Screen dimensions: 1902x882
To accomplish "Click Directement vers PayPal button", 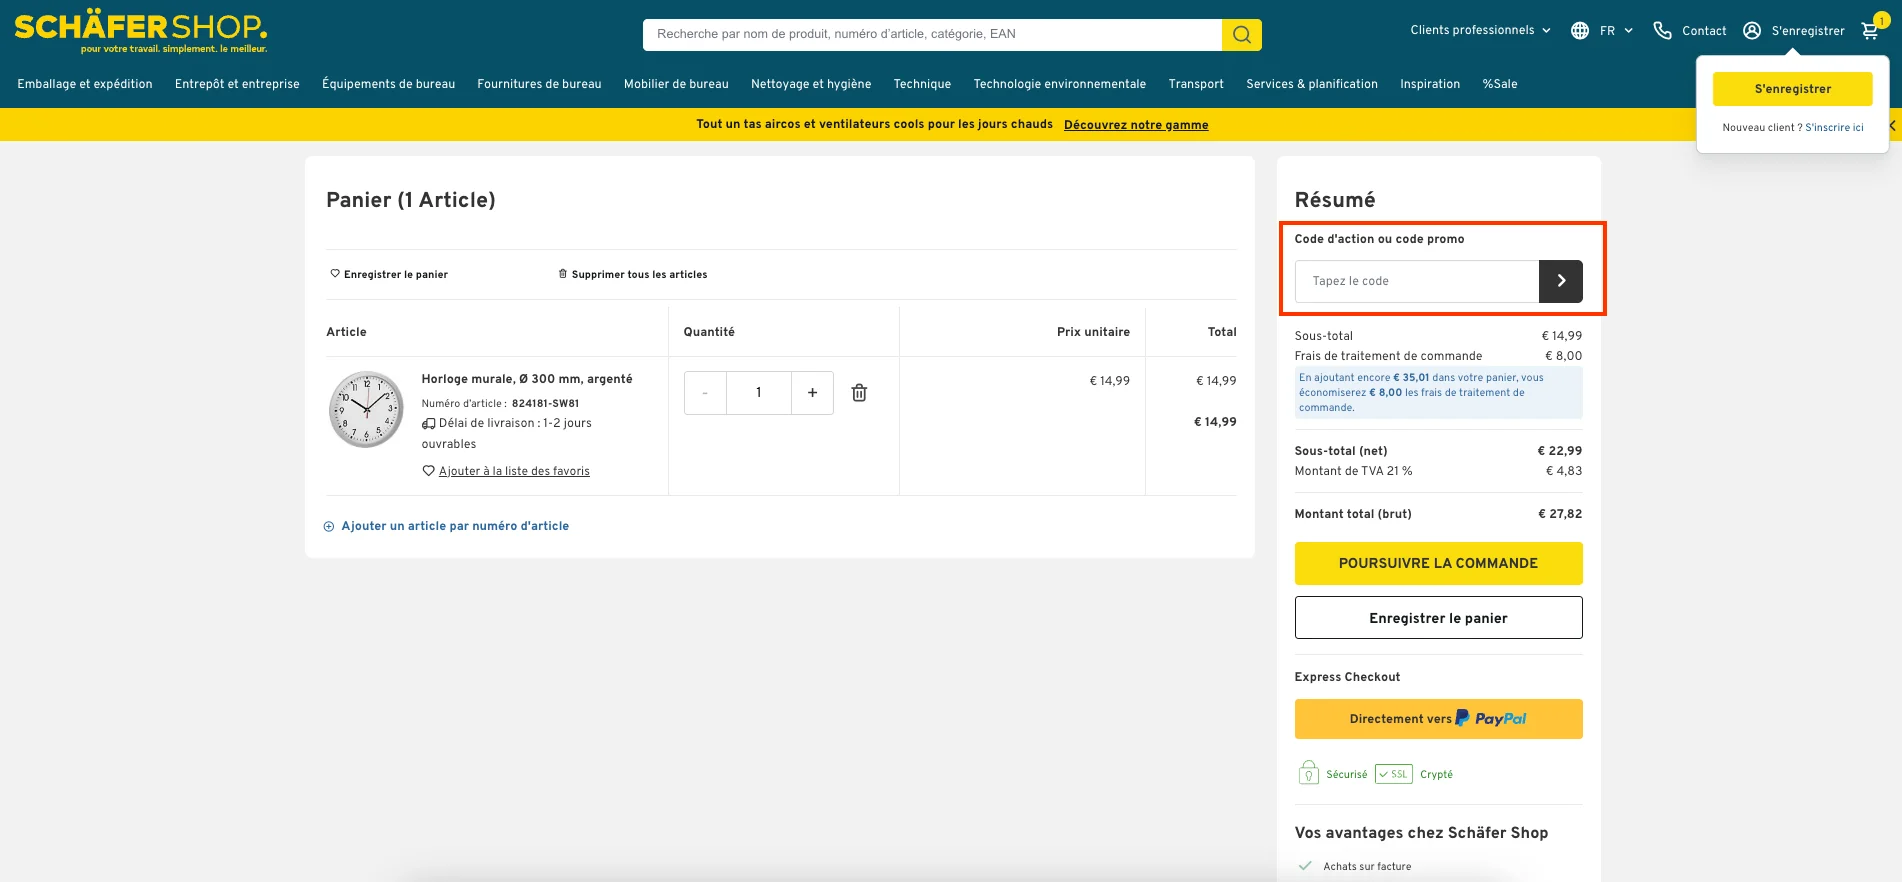I will 1438,719.
